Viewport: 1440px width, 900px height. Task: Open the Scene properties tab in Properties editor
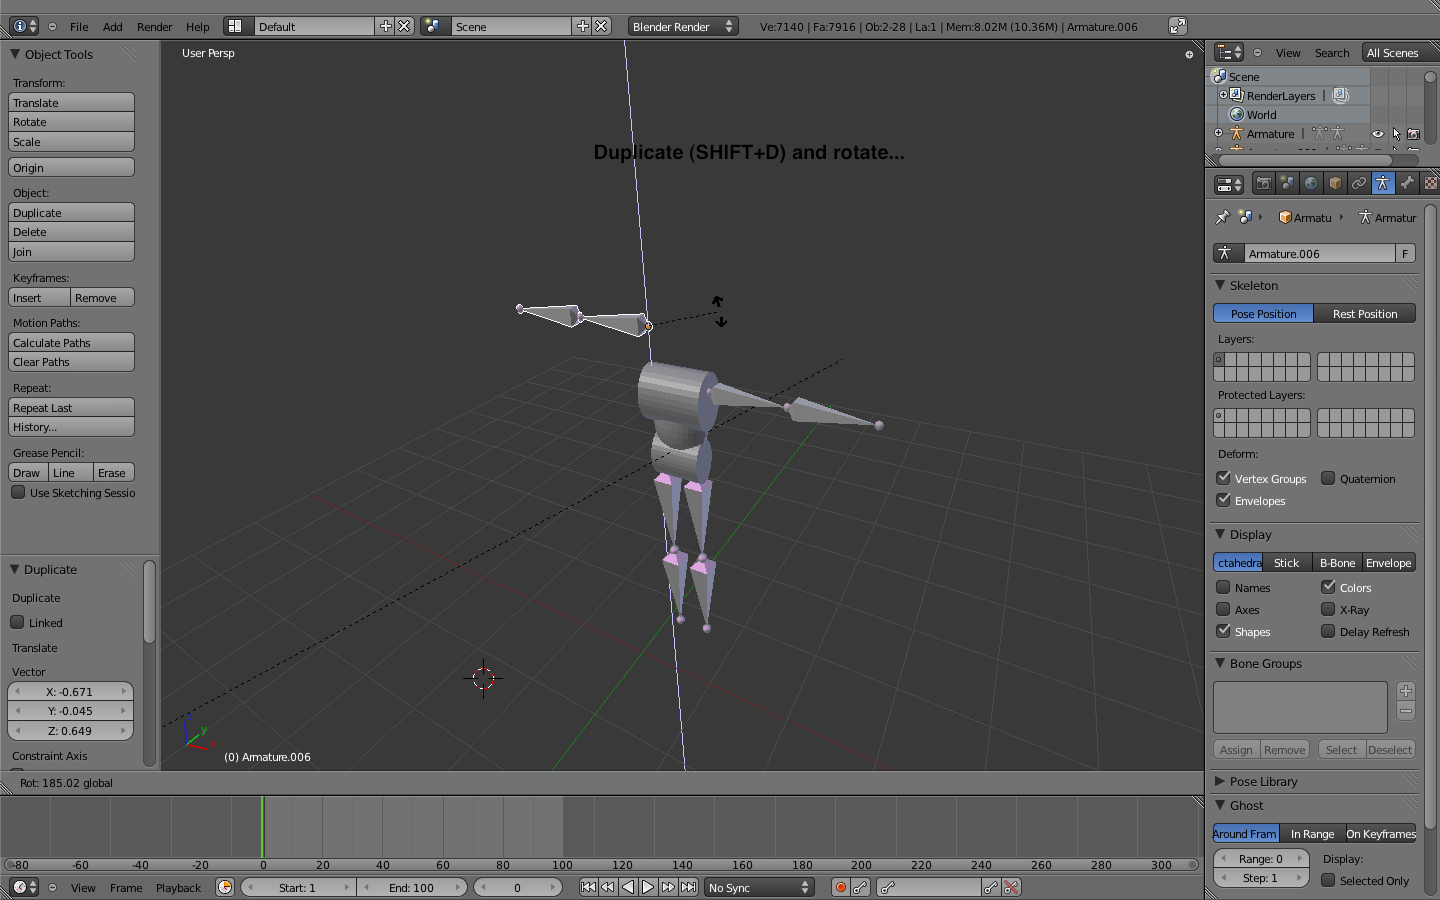(x=1288, y=184)
